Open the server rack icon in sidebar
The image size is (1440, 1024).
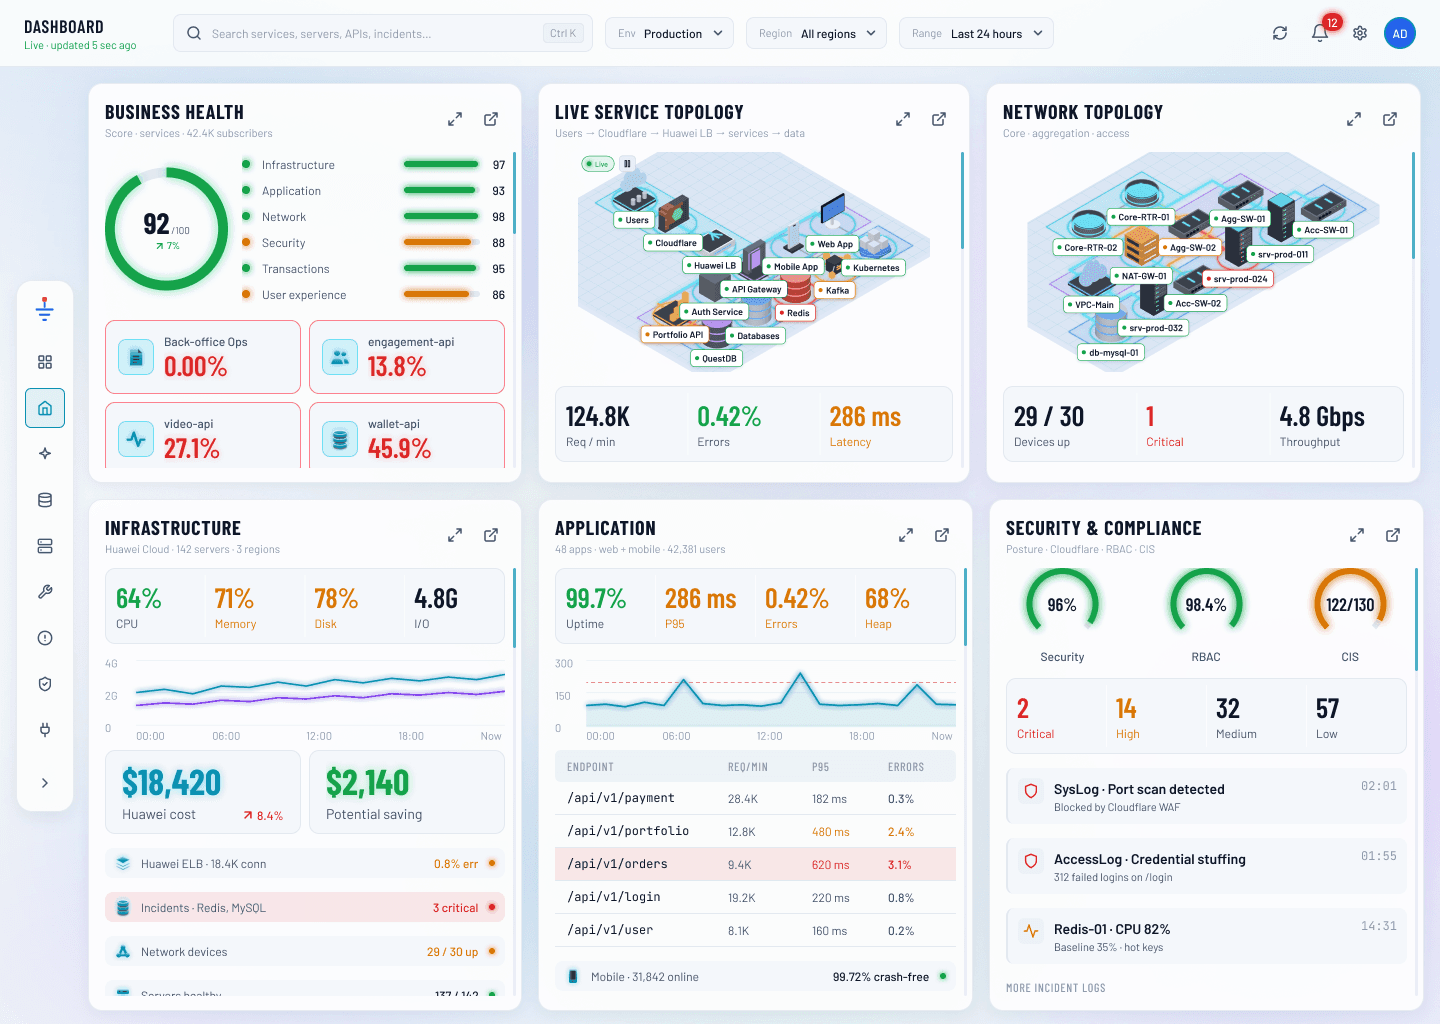pyautogui.click(x=45, y=546)
